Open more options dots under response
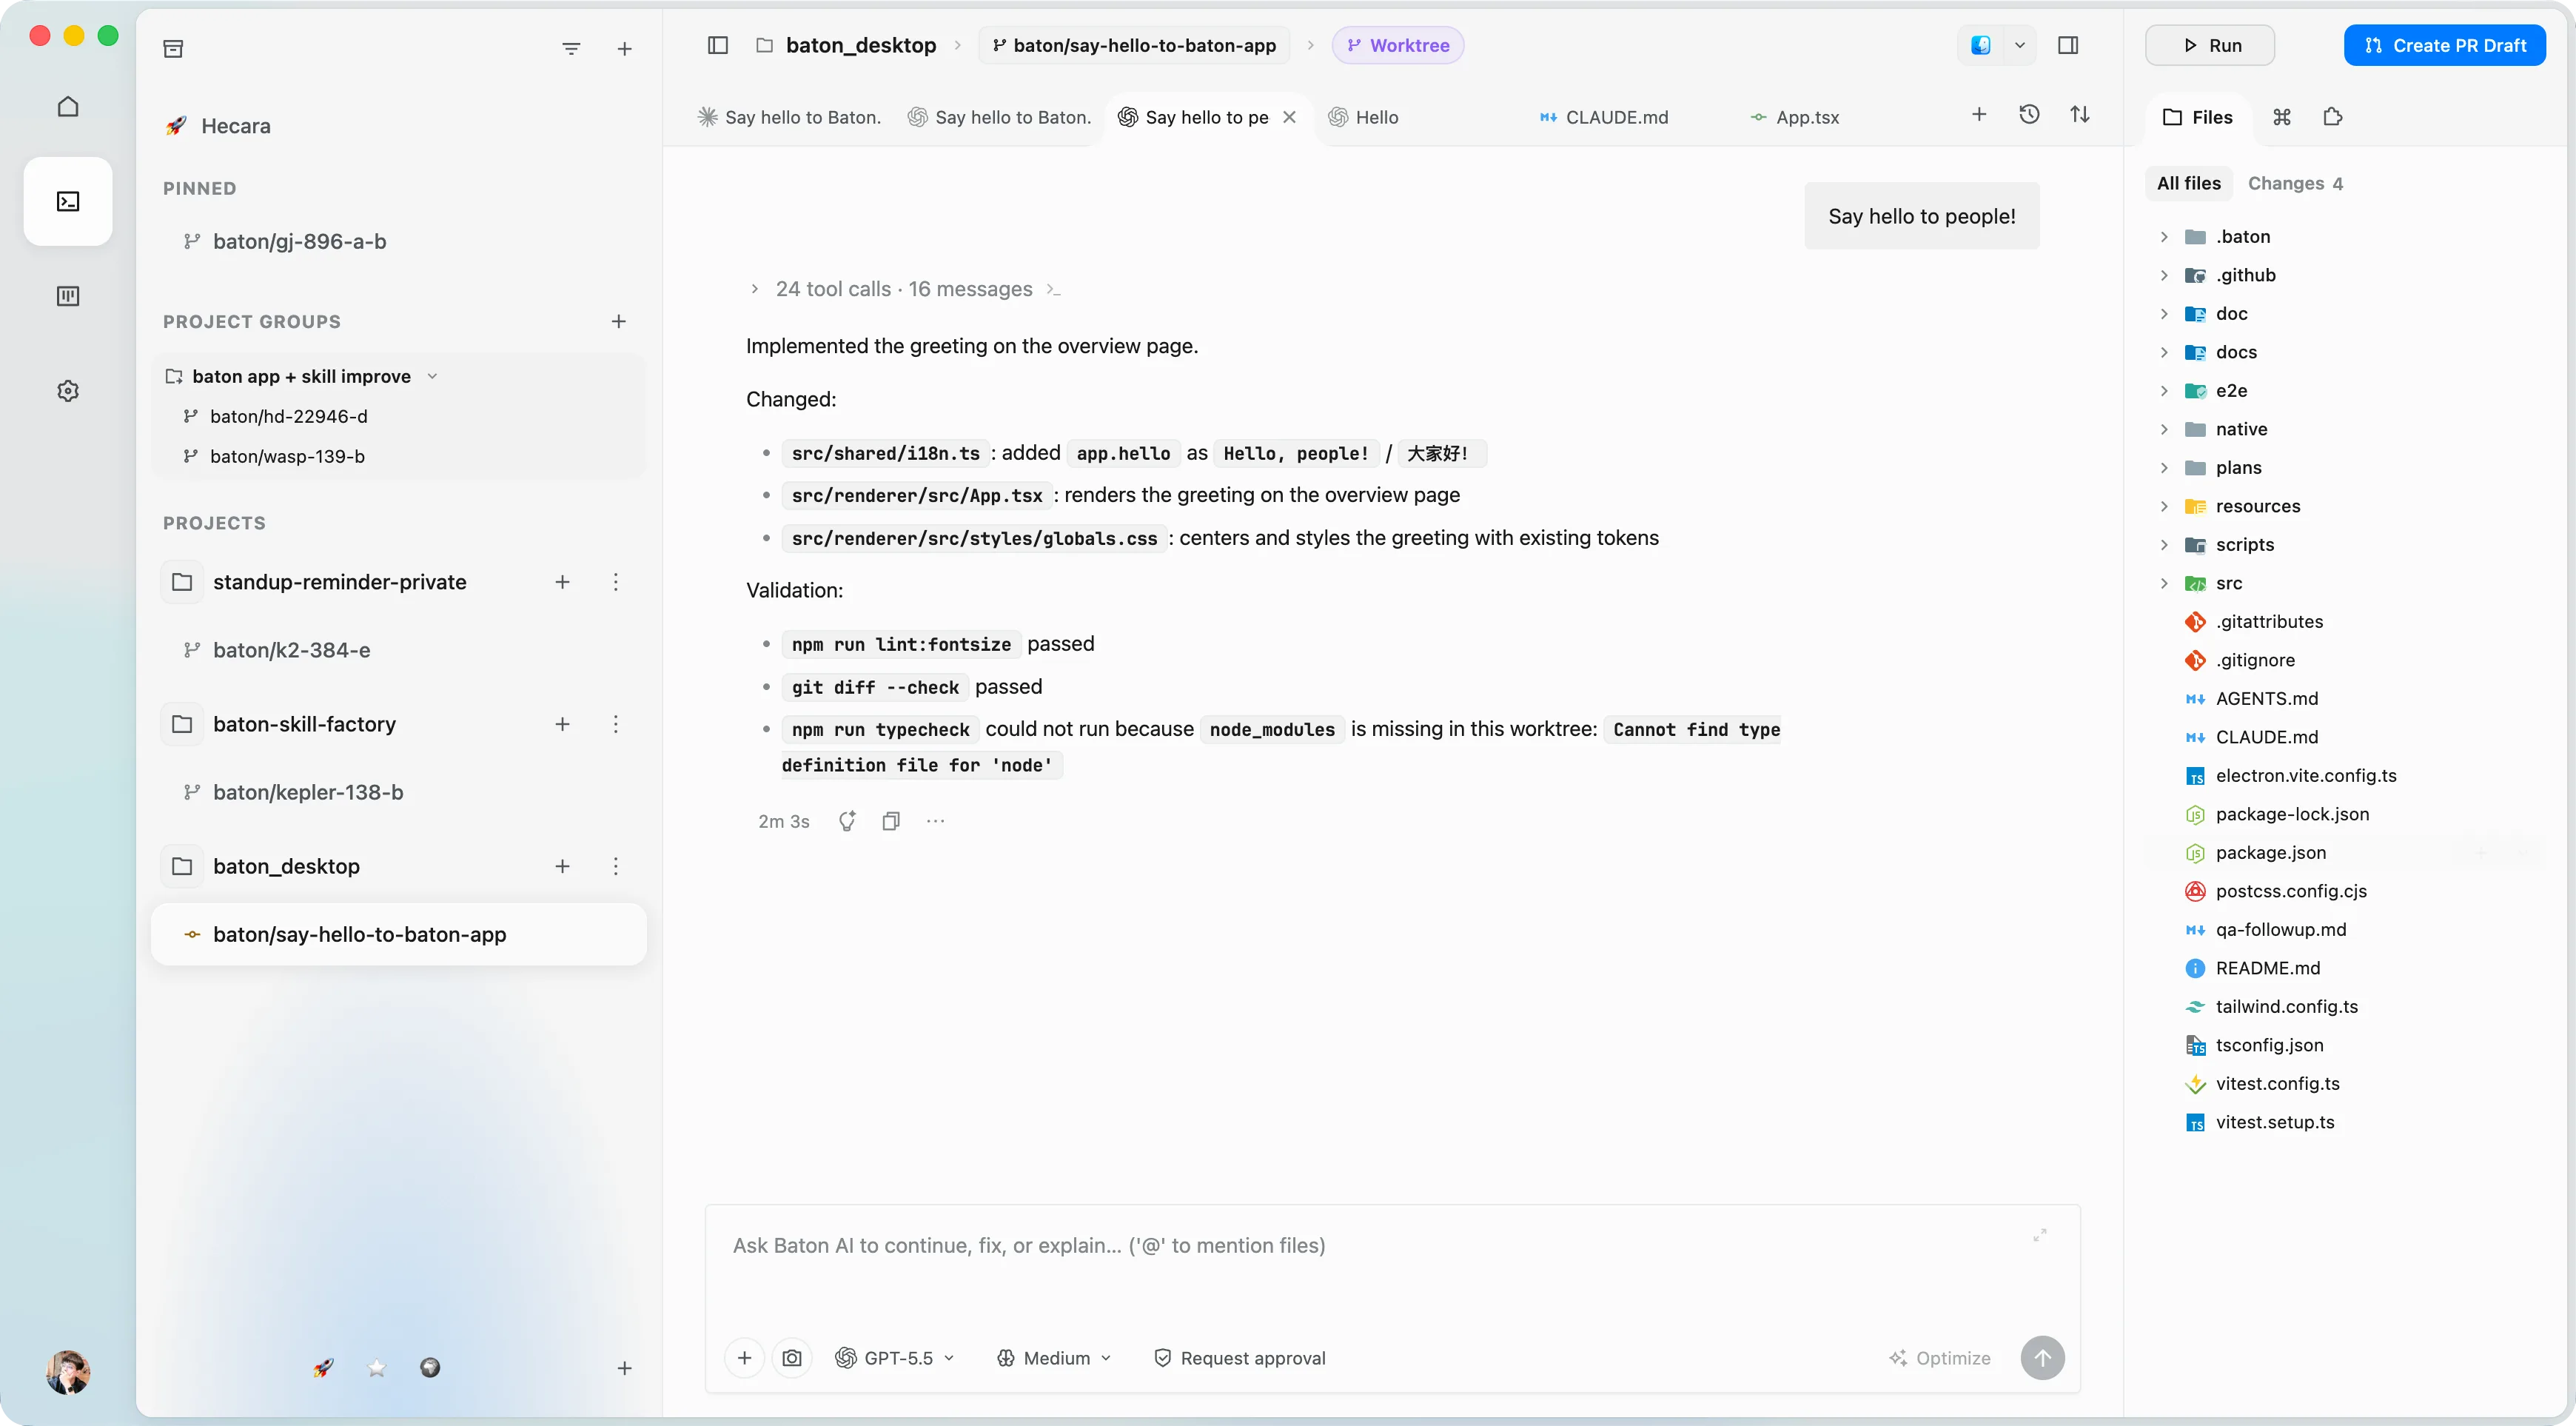The width and height of the screenshot is (2576, 1426). point(935,821)
